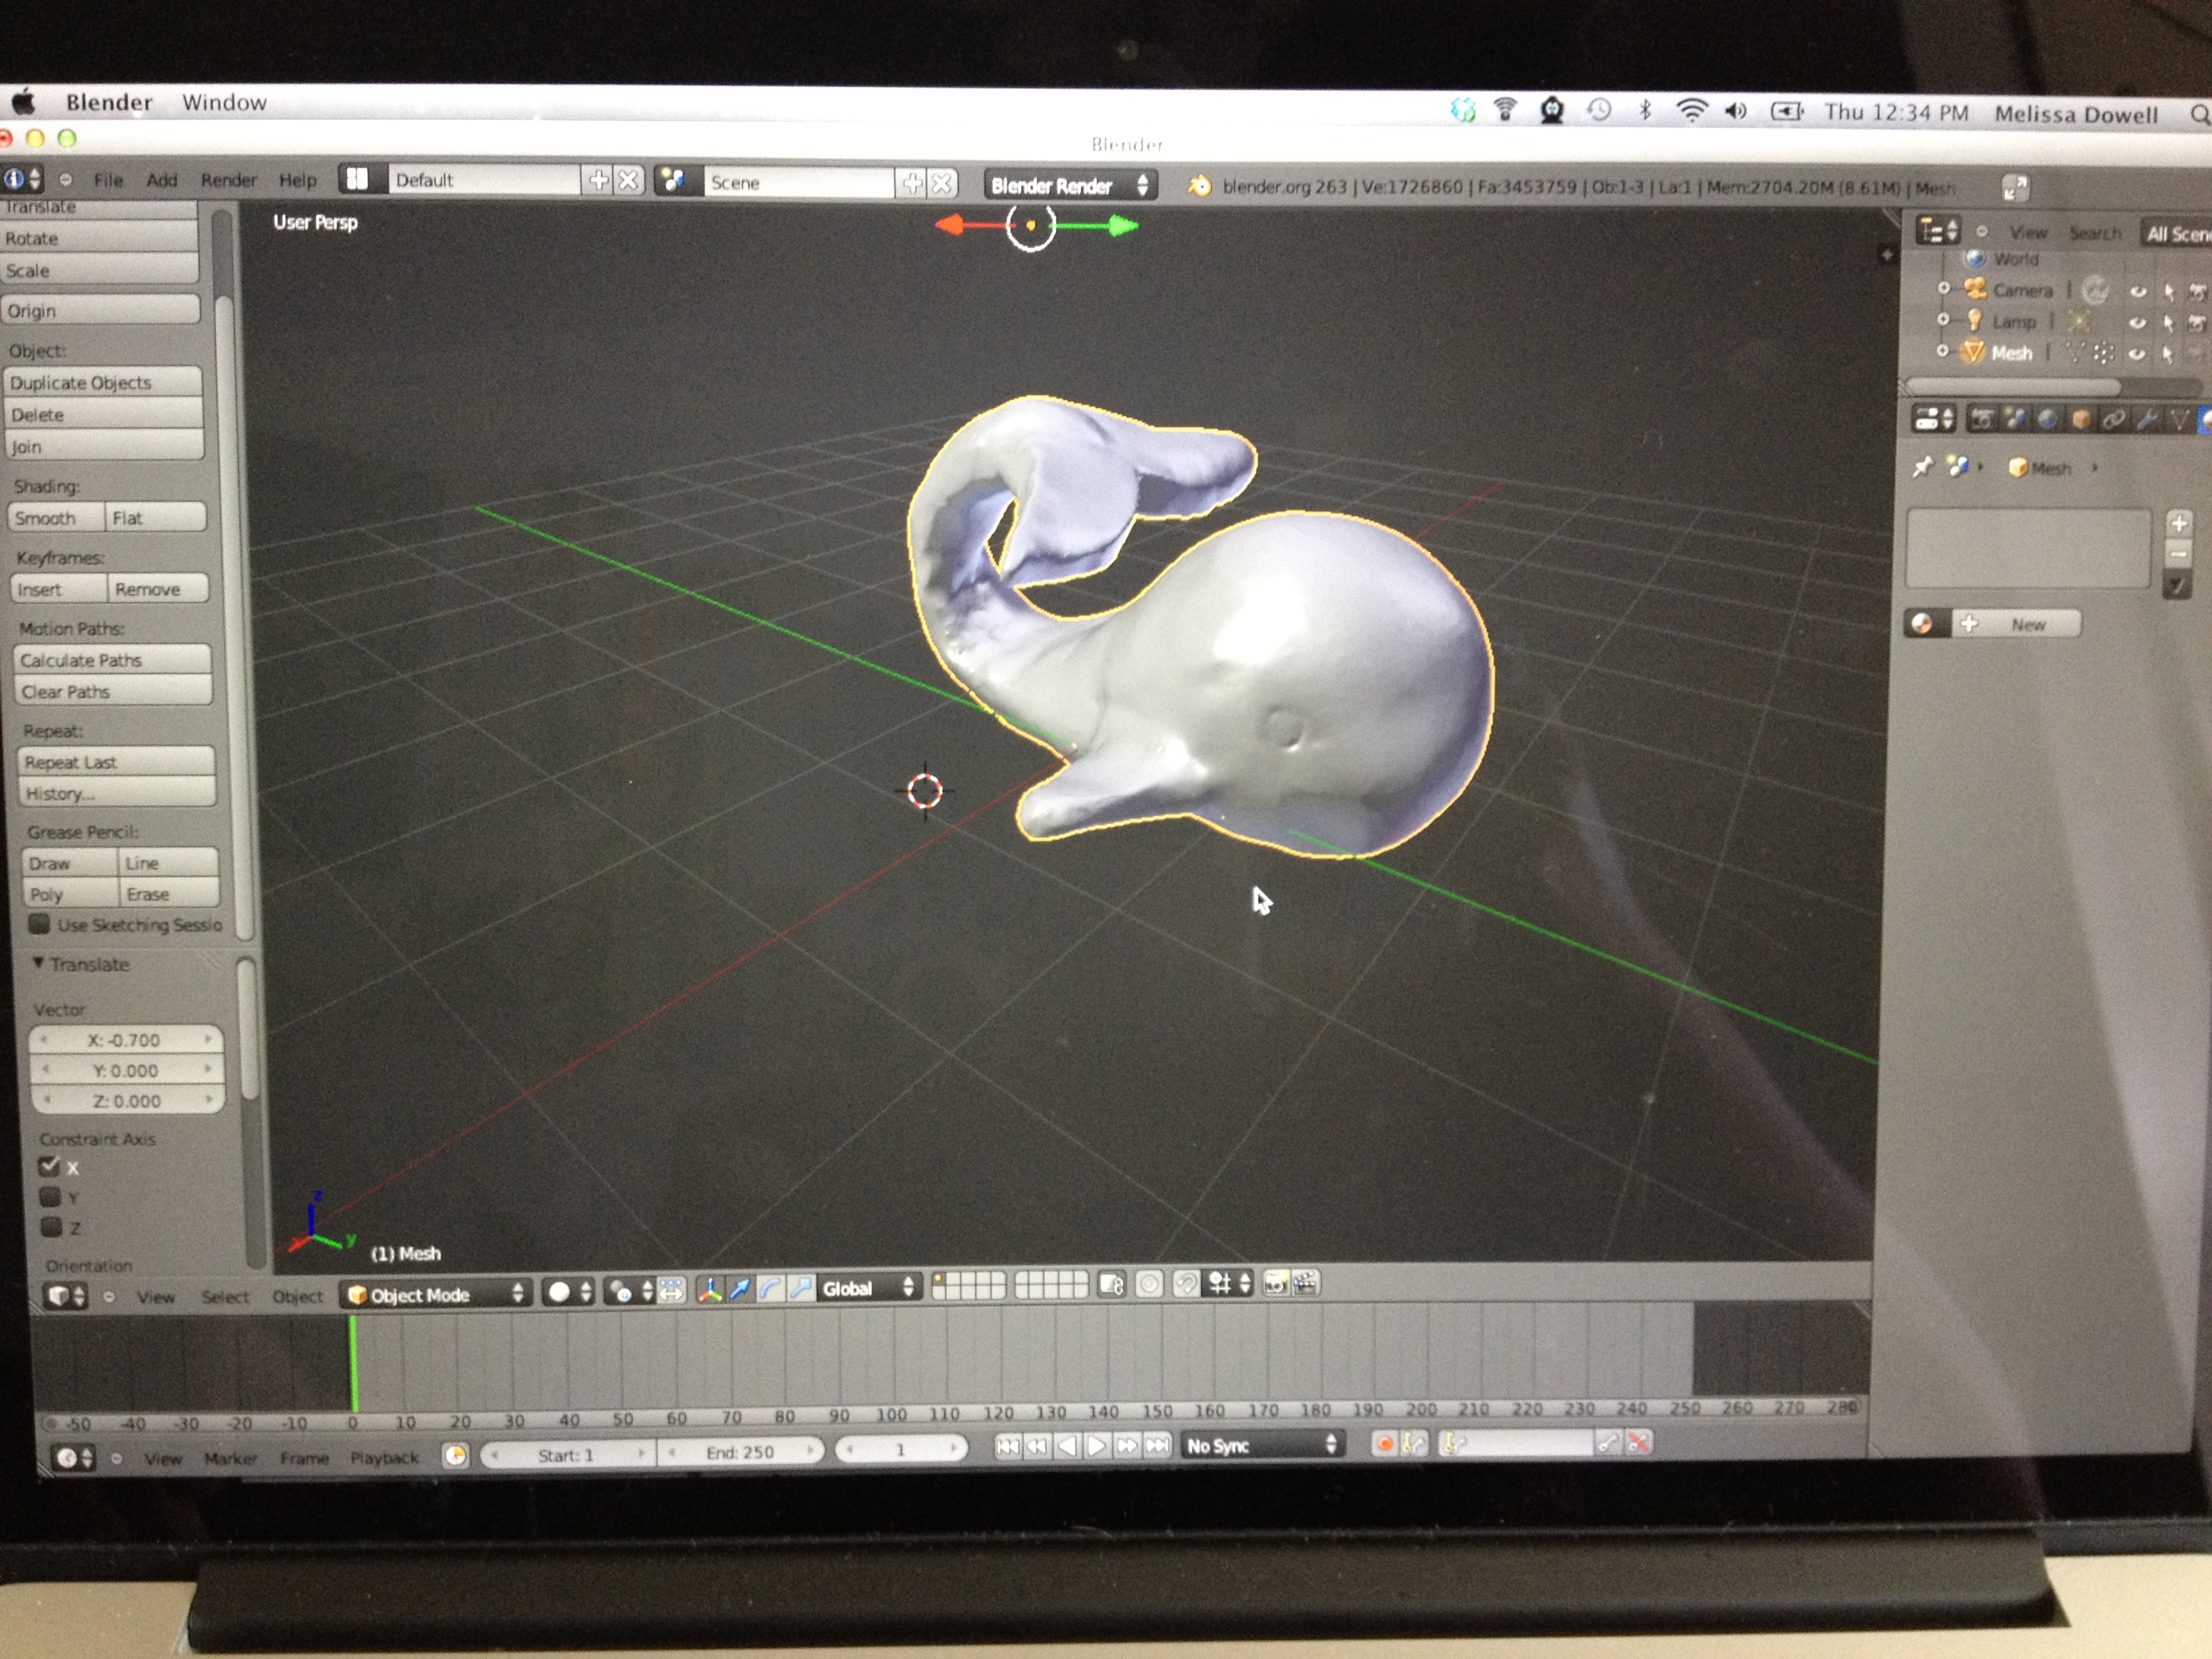Image resolution: width=2212 pixels, height=1659 pixels.
Task: Add a new scene with plus icon
Action: (x=913, y=182)
